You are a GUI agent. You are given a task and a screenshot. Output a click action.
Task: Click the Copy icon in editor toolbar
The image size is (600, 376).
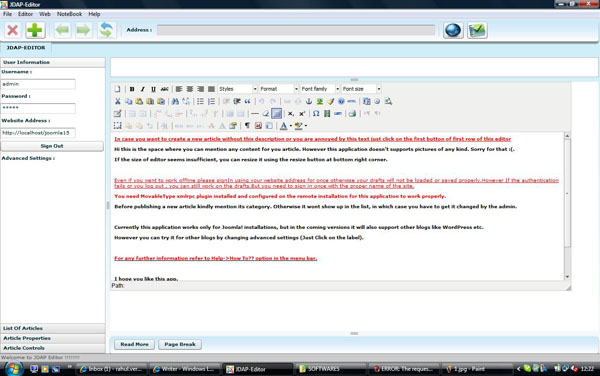(x=129, y=101)
